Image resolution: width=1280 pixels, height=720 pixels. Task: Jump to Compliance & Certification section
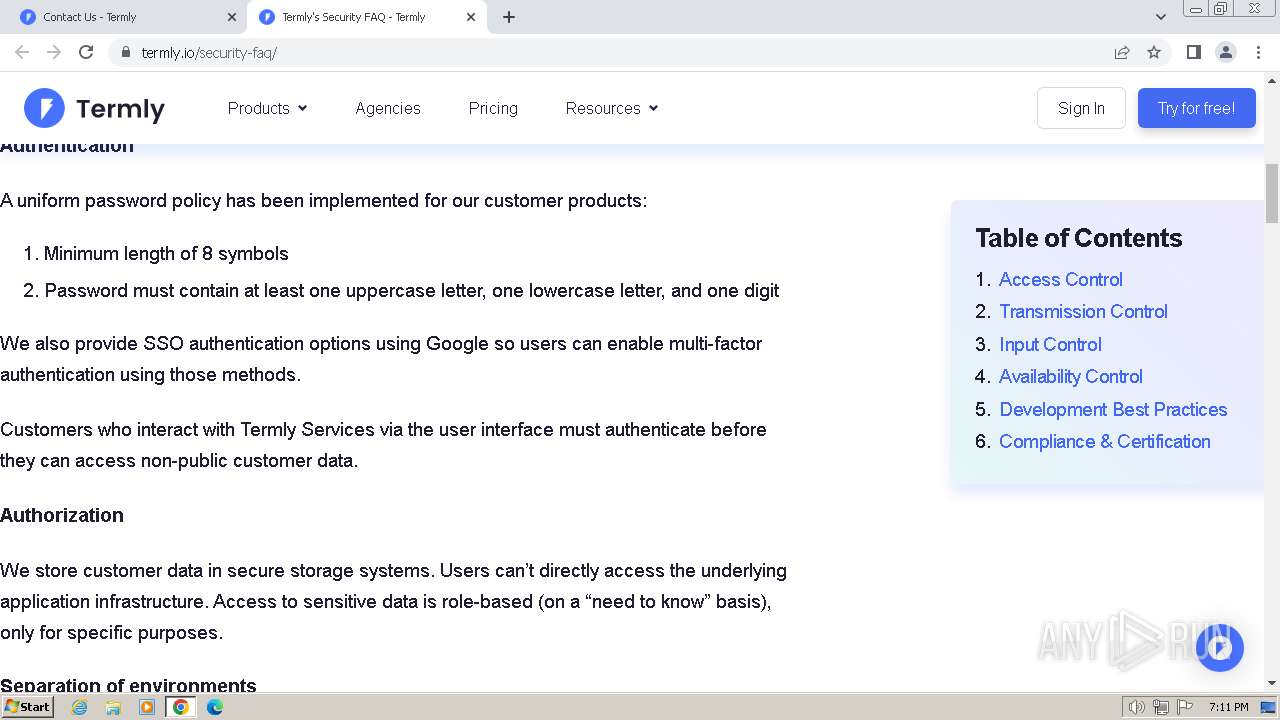tap(1104, 441)
